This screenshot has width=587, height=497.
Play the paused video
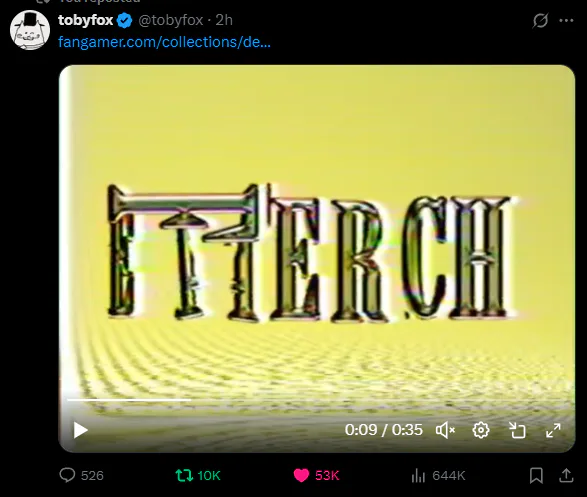(80, 430)
